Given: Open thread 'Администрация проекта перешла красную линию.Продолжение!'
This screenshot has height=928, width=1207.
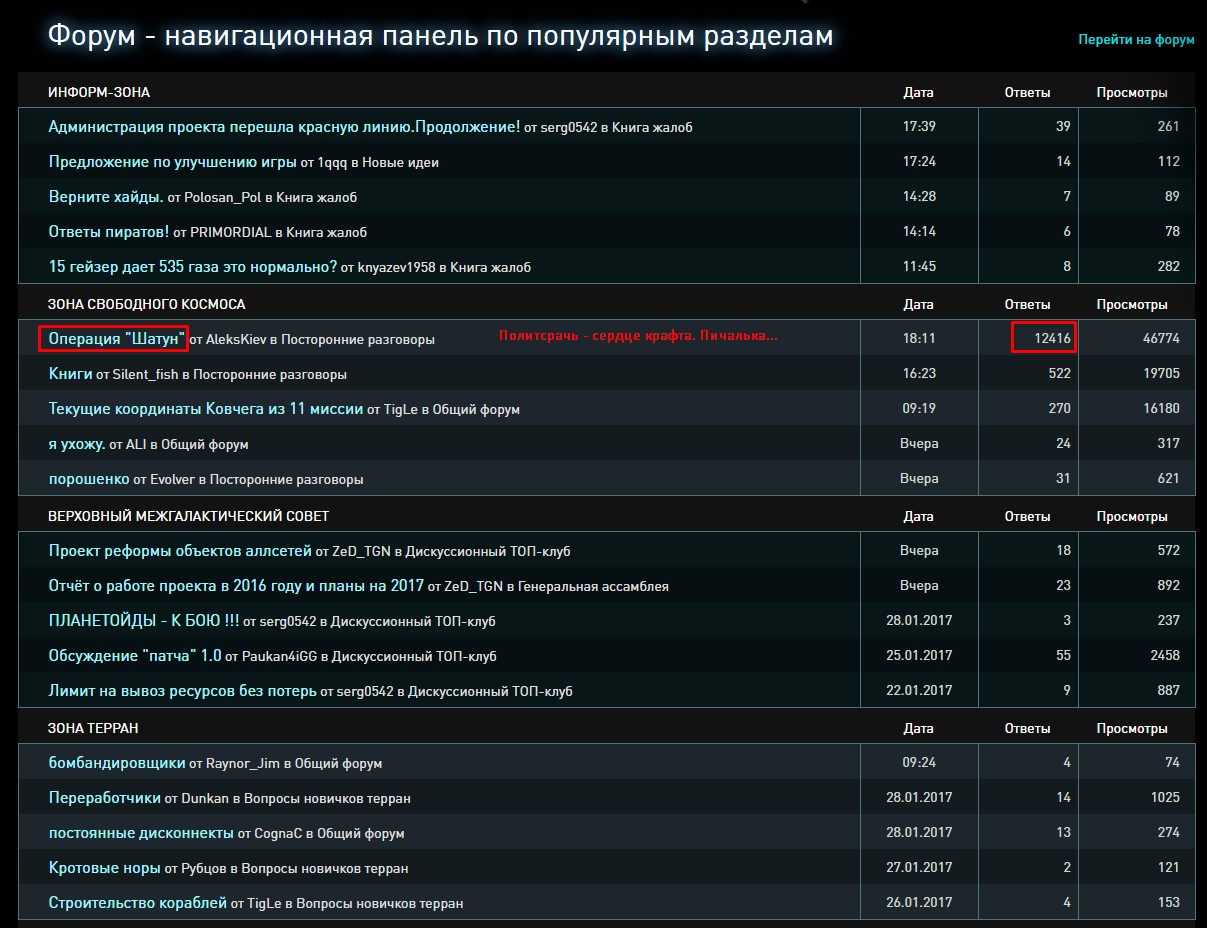Looking at the screenshot, I should click(284, 127).
